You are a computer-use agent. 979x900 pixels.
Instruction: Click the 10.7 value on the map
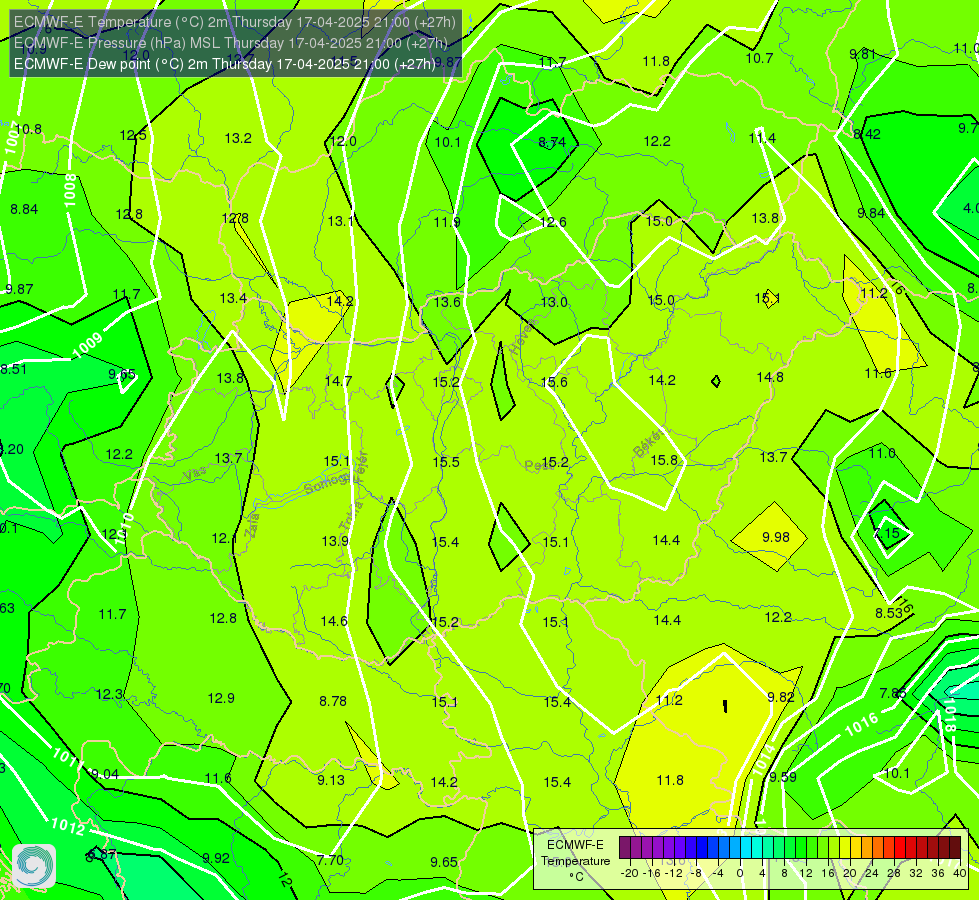click(x=759, y=58)
